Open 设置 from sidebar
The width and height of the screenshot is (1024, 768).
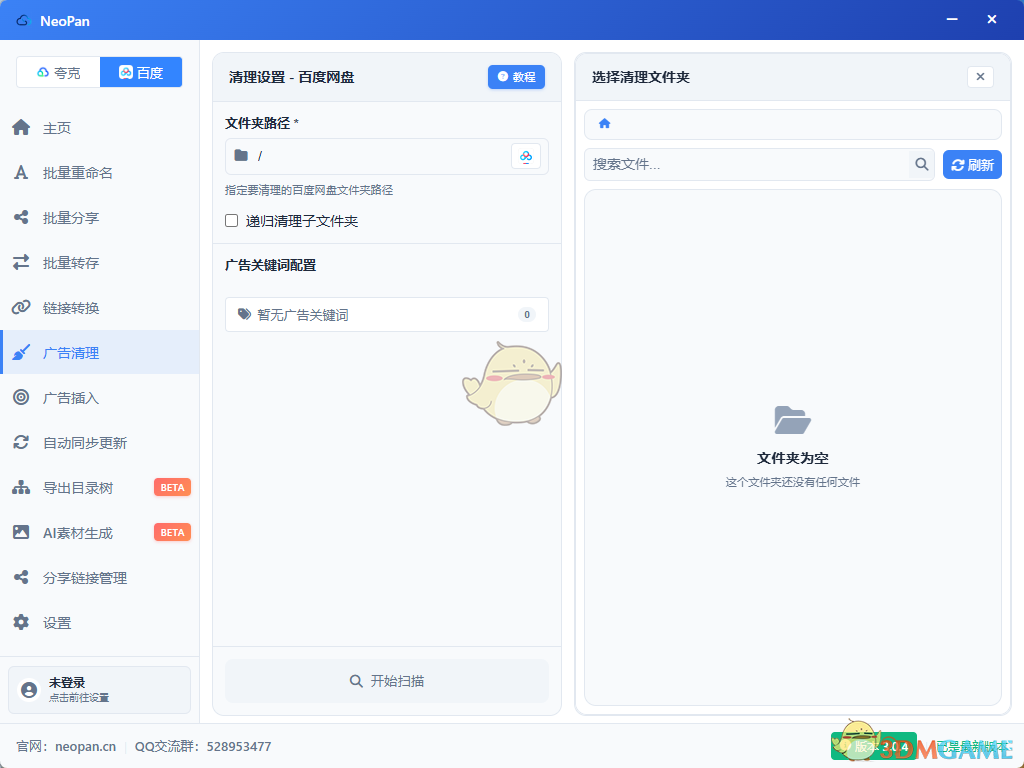(x=57, y=623)
